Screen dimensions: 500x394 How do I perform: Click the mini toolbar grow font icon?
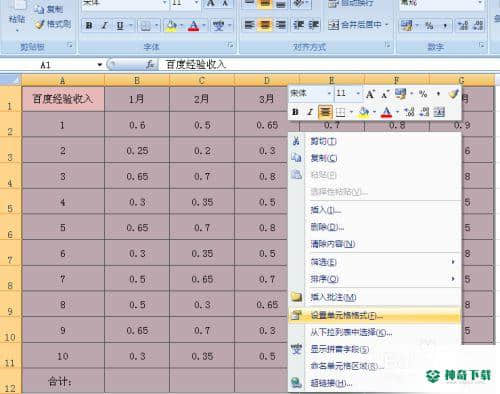pyautogui.click(x=370, y=94)
